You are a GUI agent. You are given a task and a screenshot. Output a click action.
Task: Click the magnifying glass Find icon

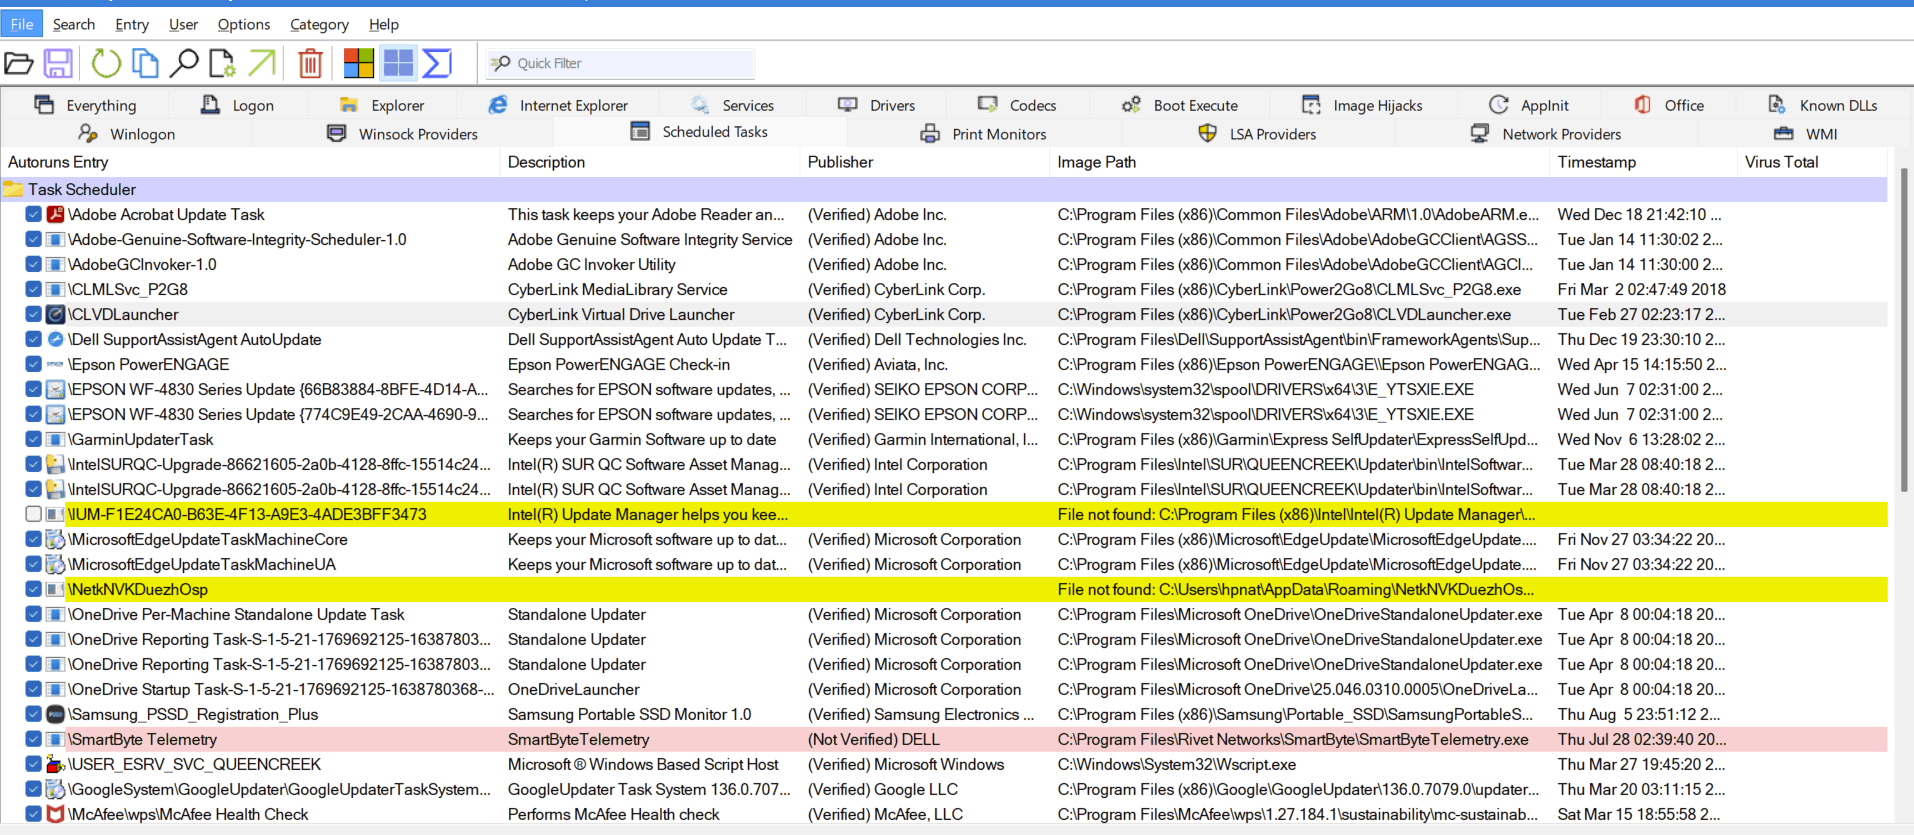(x=184, y=63)
